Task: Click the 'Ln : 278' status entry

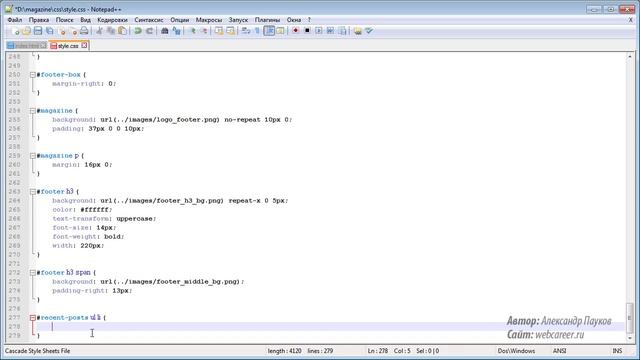Action: (x=378, y=351)
